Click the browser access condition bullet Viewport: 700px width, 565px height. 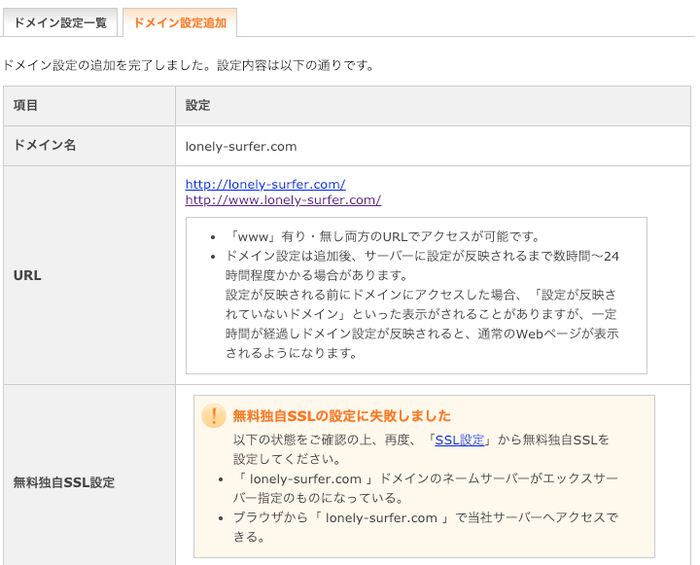pos(425,527)
